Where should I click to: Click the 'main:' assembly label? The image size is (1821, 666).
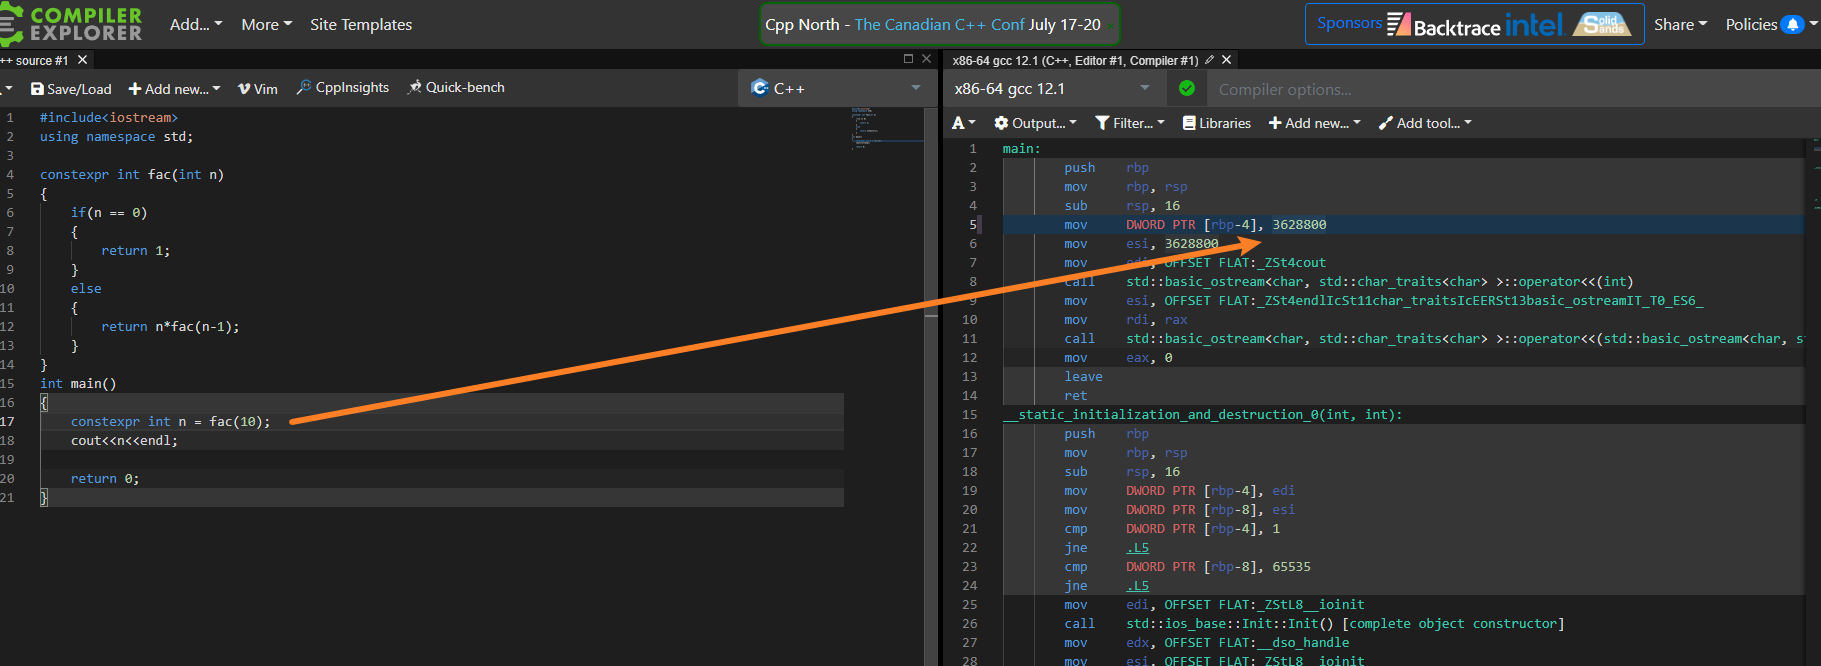tap(1022, 149)
